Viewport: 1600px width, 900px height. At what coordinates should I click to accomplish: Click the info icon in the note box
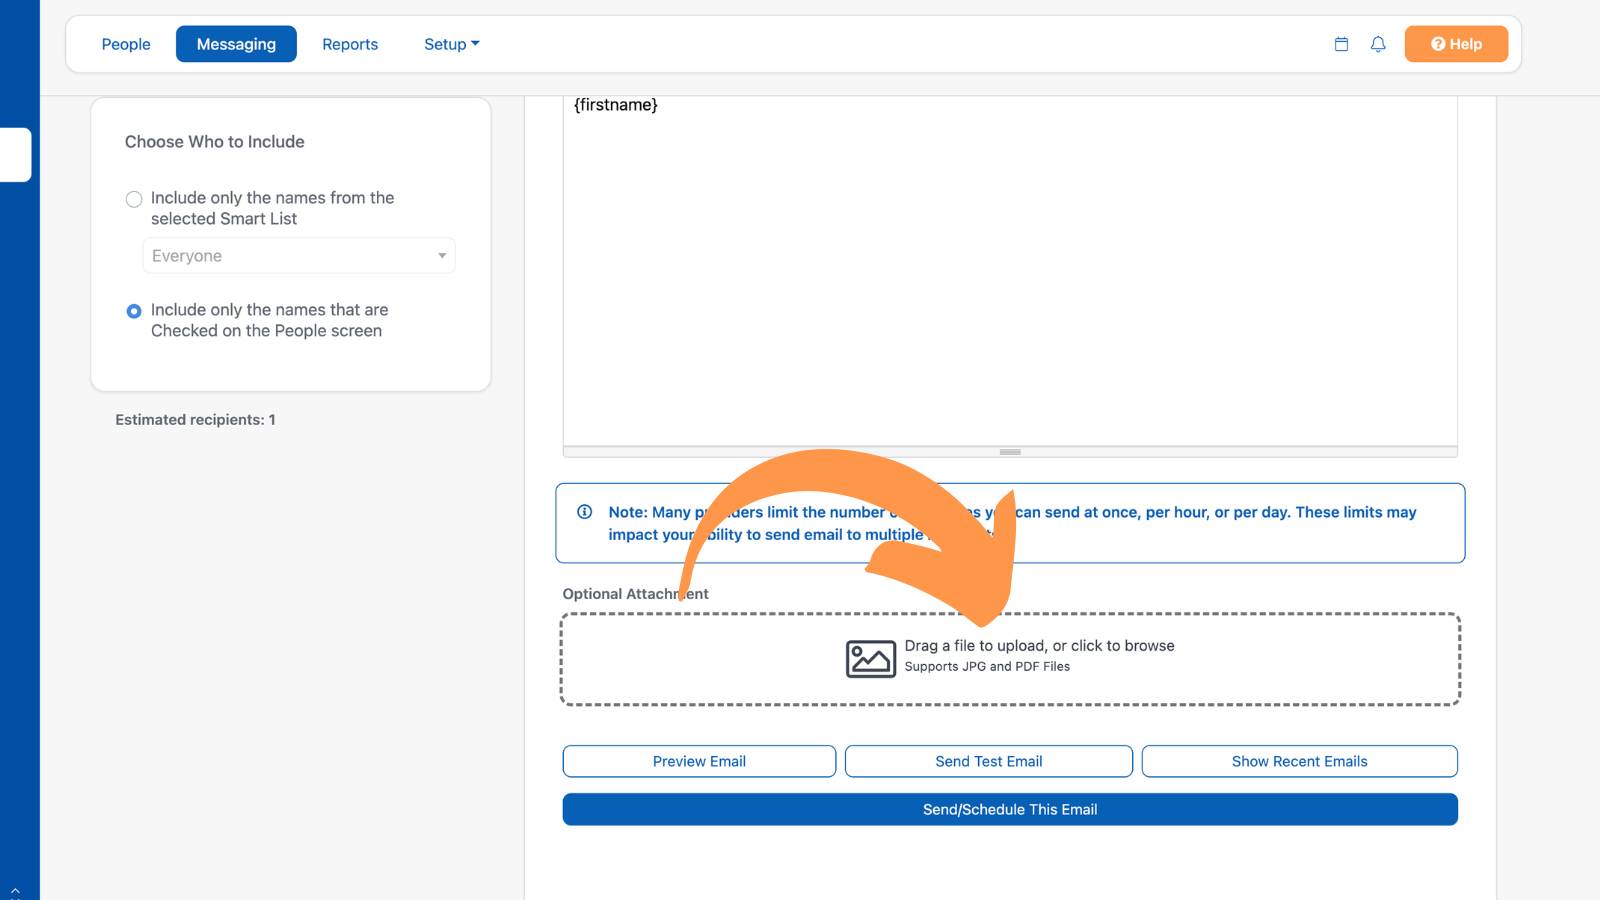pyautogui.click(x=585, y=512)
